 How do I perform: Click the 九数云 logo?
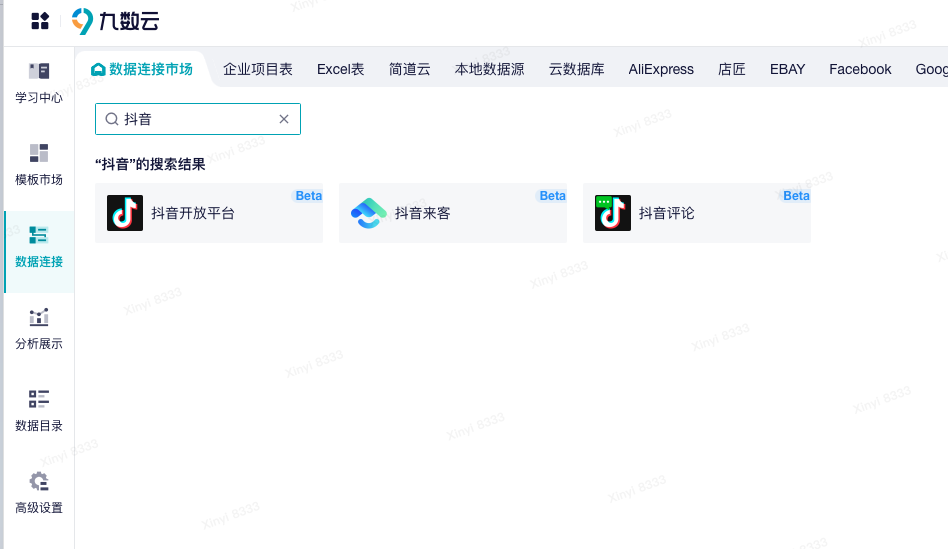pos(115,21)
